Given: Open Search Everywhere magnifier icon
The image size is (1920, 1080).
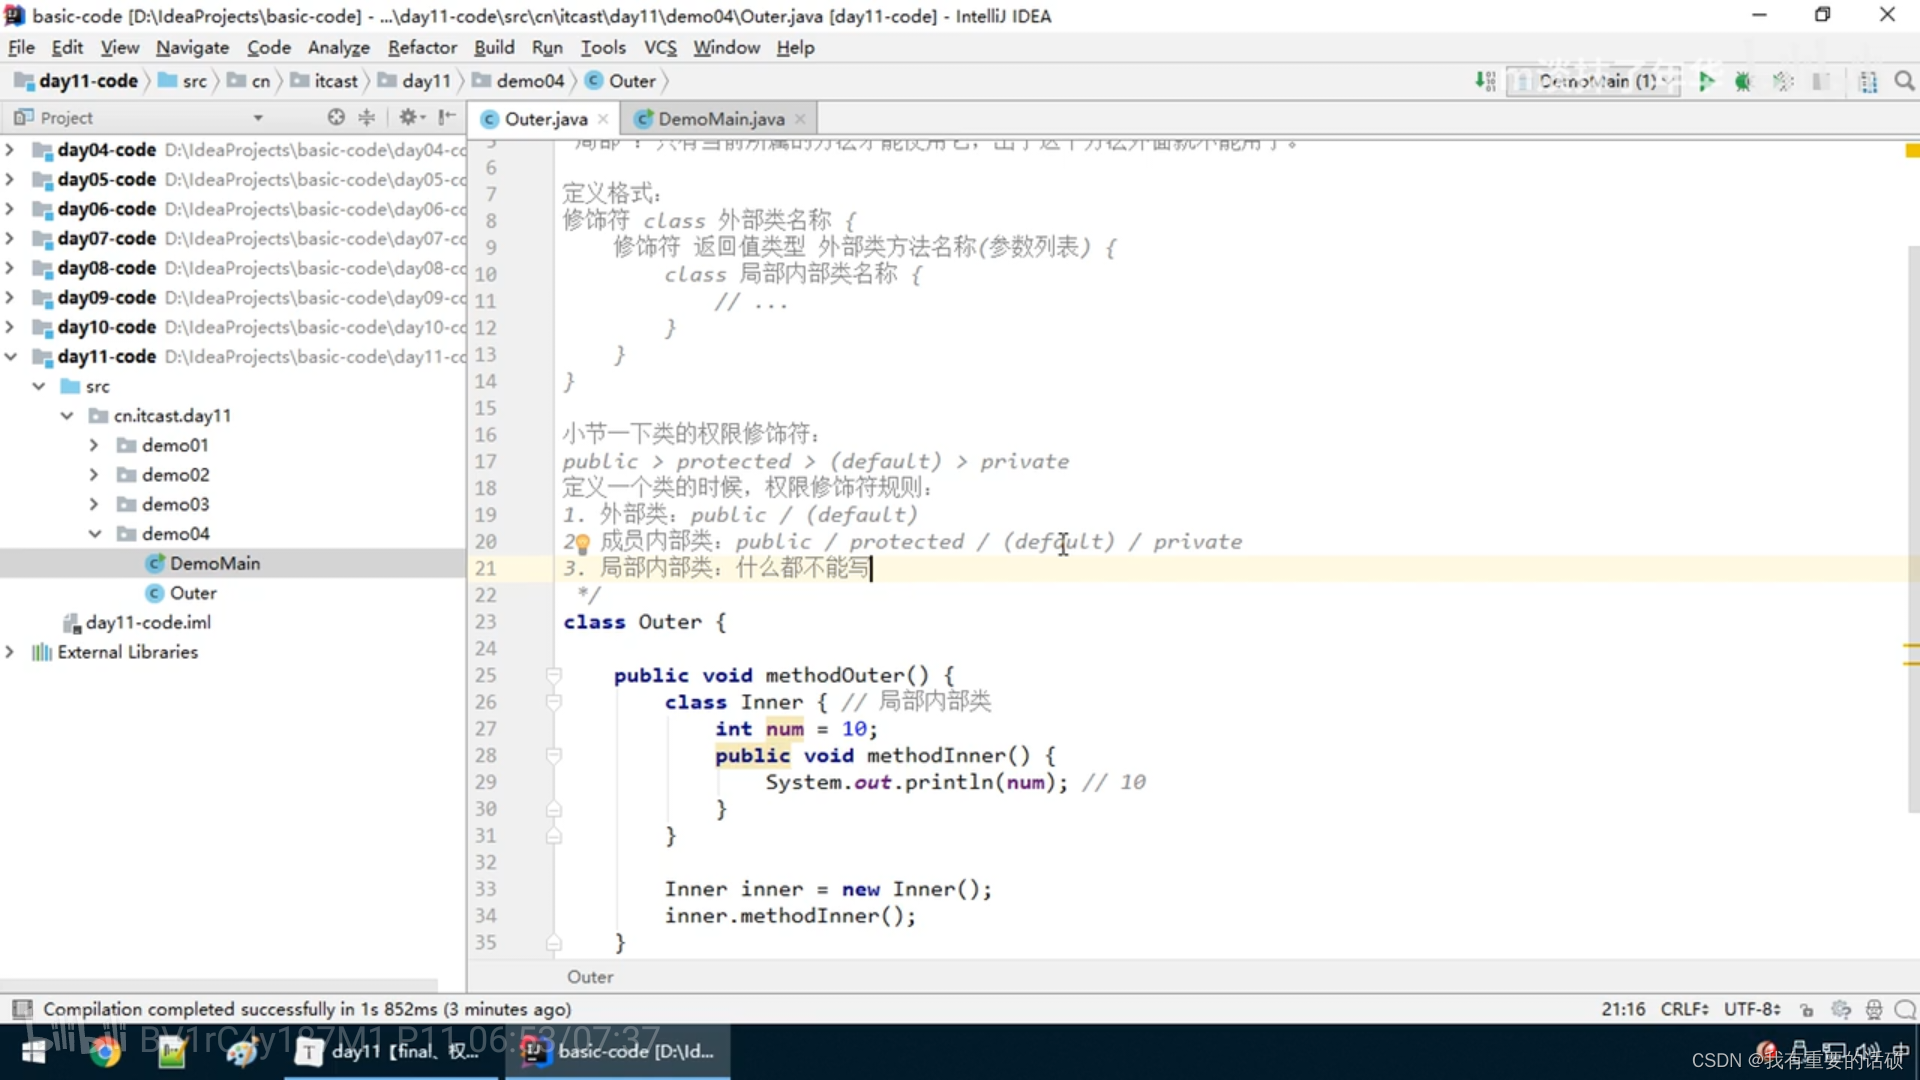Looking at the screenshot, I should pos(1904,81).
